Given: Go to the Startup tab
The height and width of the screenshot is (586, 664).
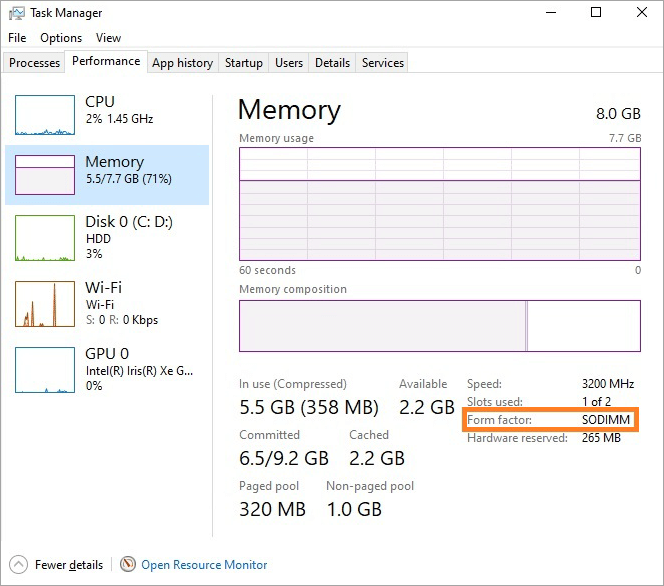Looking at the screenshot, I should pos(243,63).
